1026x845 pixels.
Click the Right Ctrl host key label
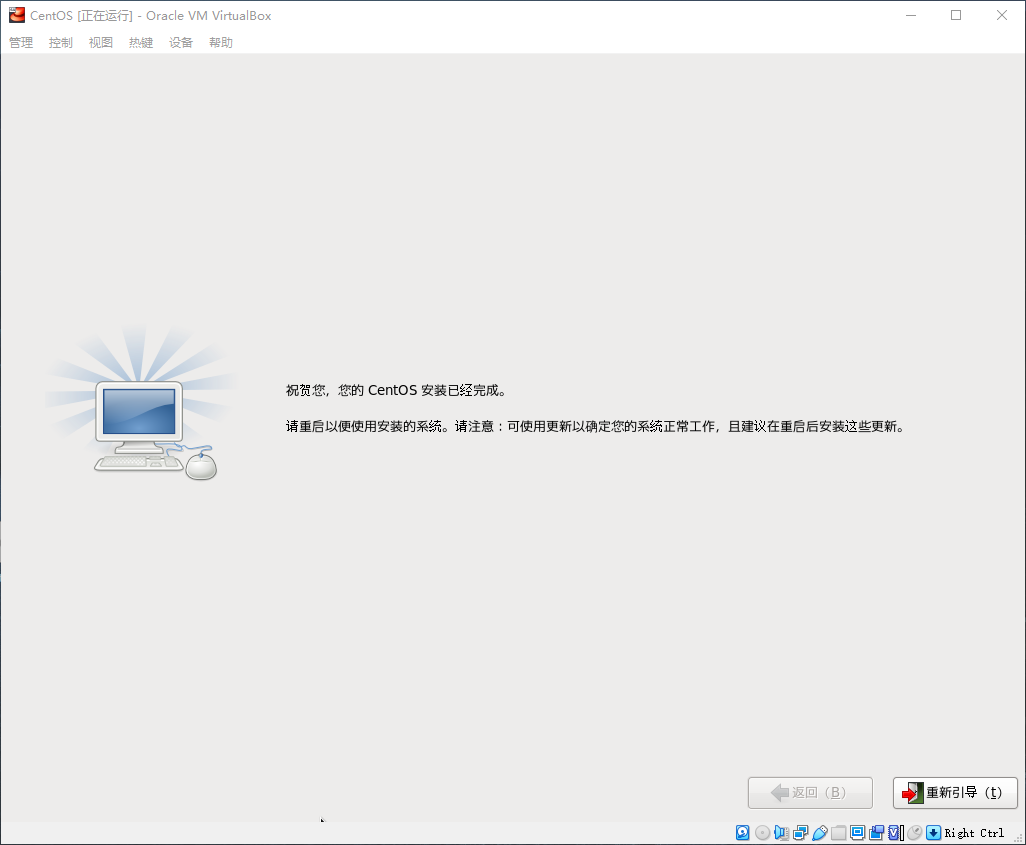tap(974, 833)
